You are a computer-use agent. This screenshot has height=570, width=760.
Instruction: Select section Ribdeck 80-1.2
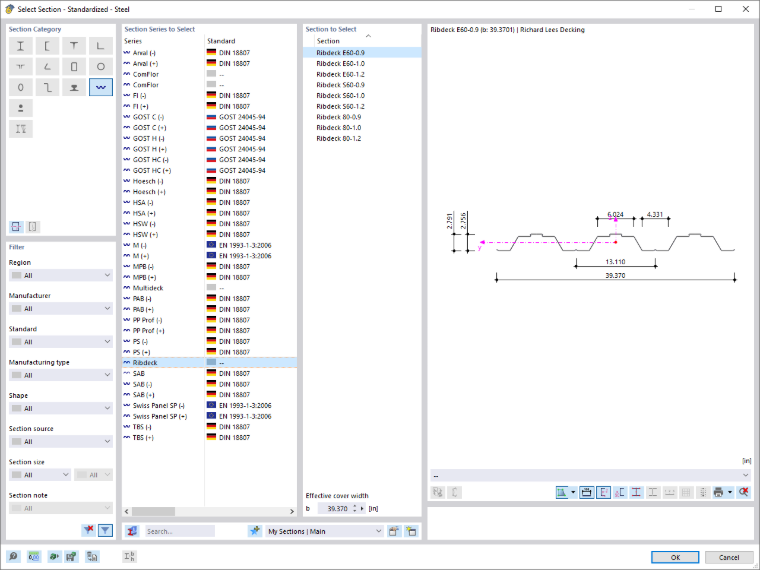click(x=362, y=138)
